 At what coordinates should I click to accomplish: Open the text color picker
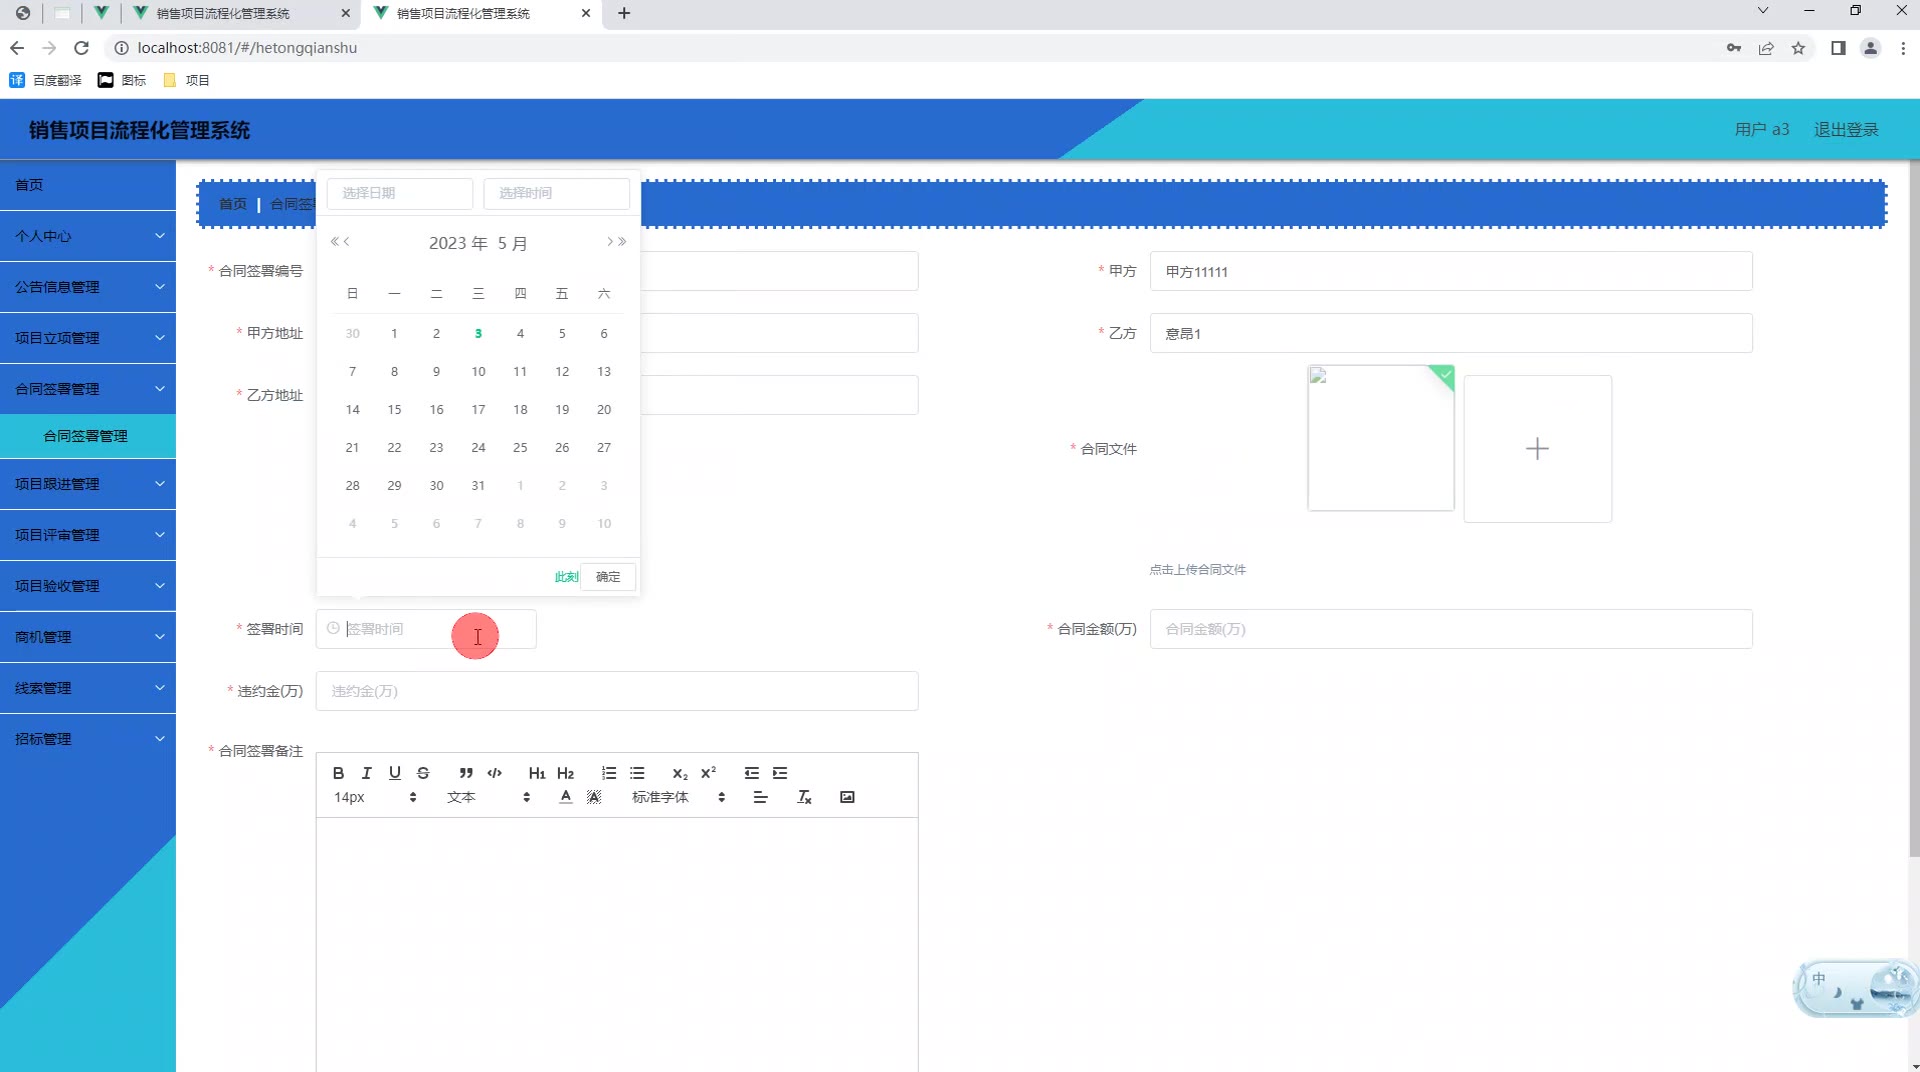566,797
